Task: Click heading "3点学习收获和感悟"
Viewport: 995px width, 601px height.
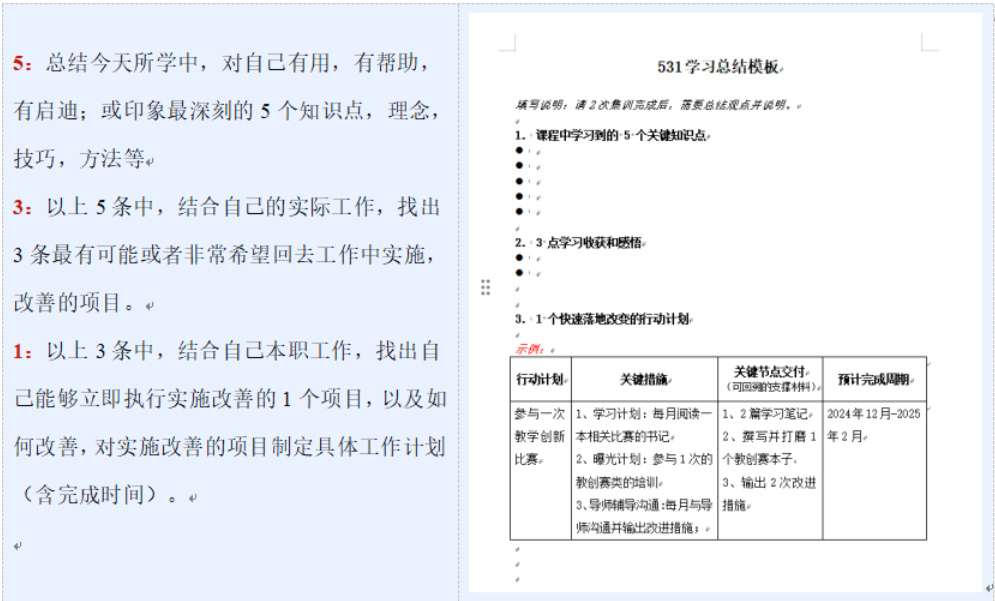Action: [588, 243]
